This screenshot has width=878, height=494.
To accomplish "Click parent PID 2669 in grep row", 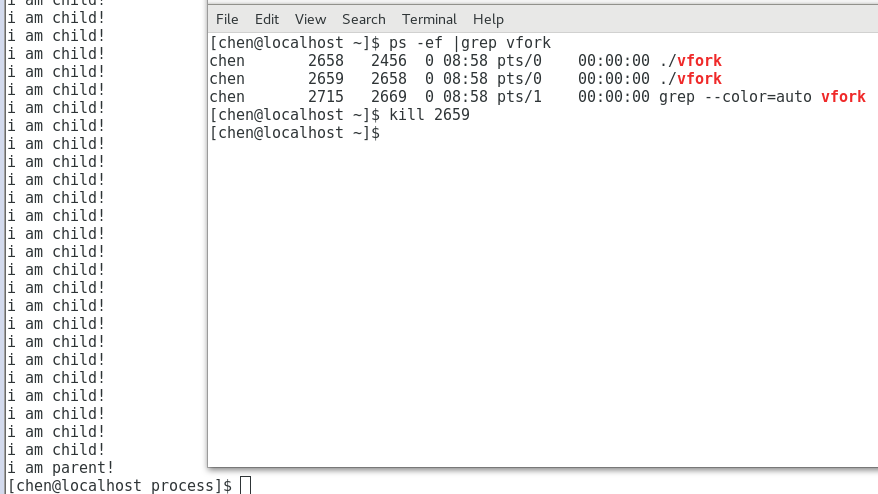I will pyautogui.click(x=389, y=97).
